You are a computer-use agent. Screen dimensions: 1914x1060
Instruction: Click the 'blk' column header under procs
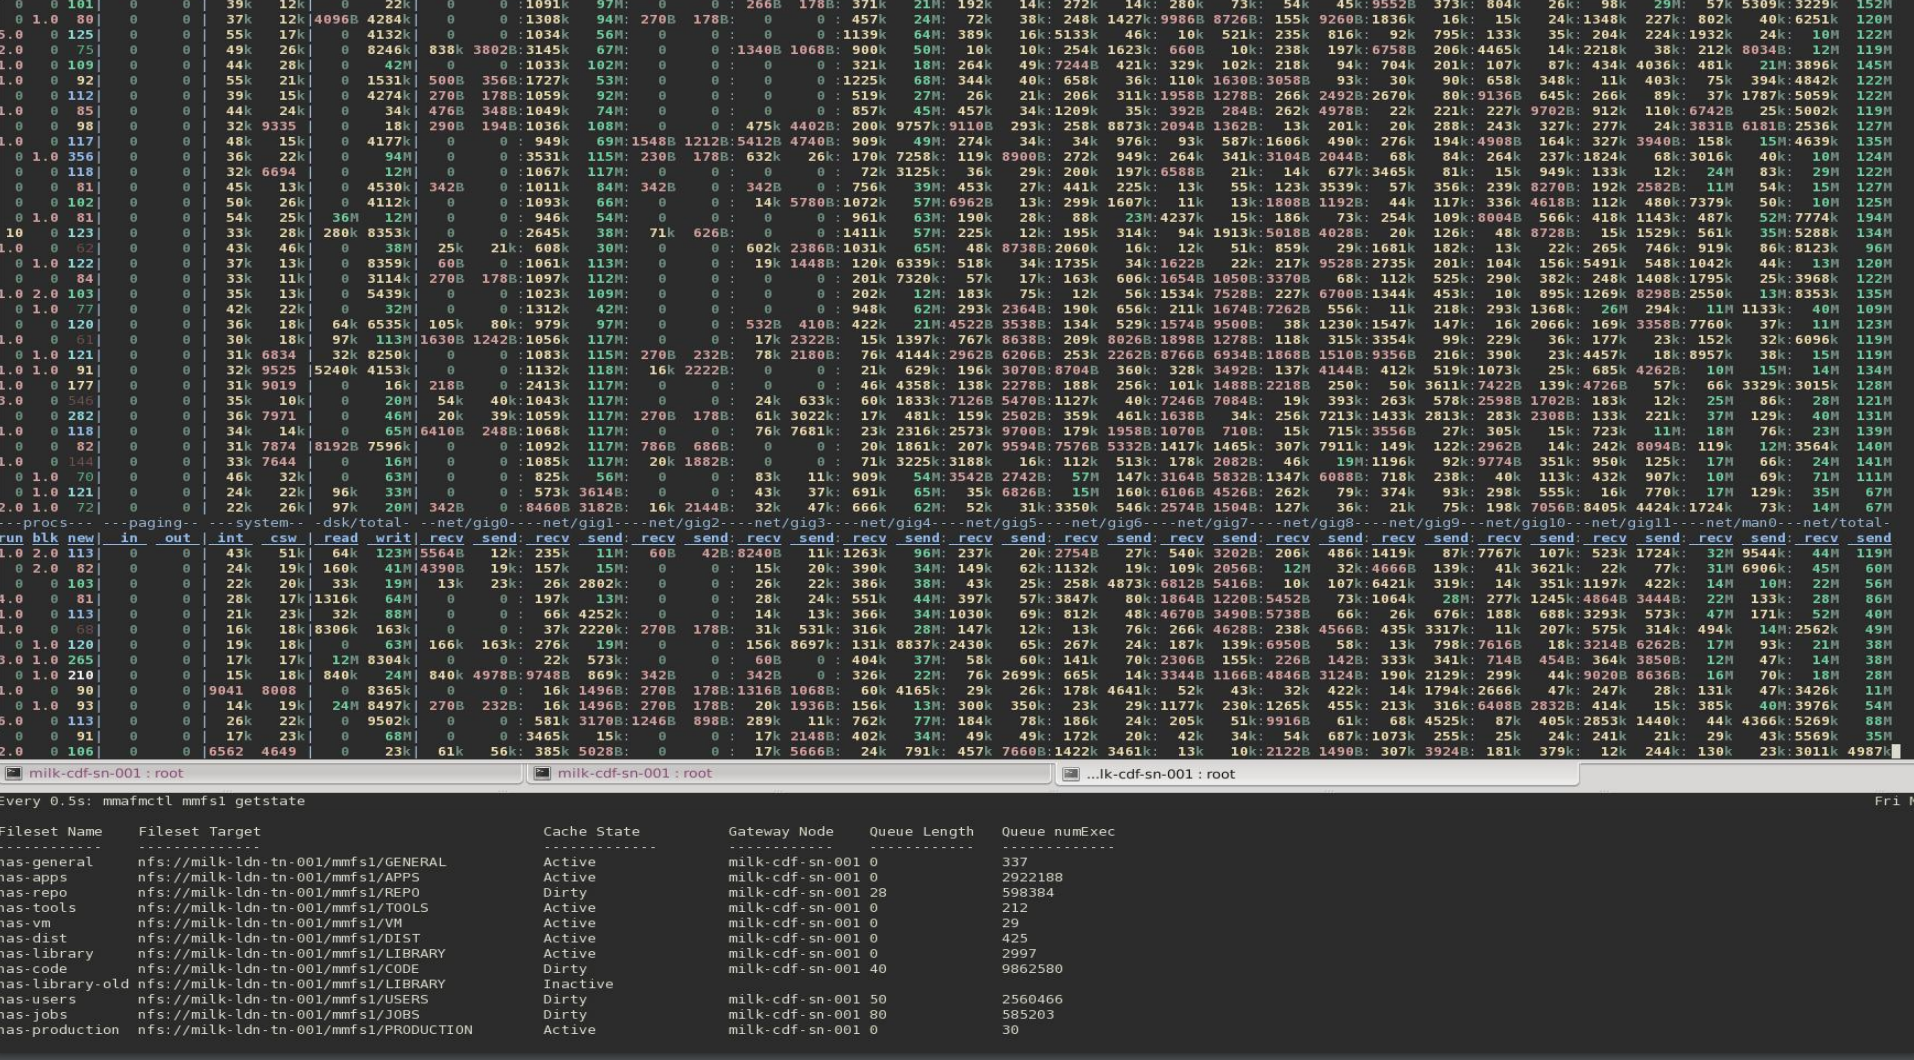click(45, 538)
